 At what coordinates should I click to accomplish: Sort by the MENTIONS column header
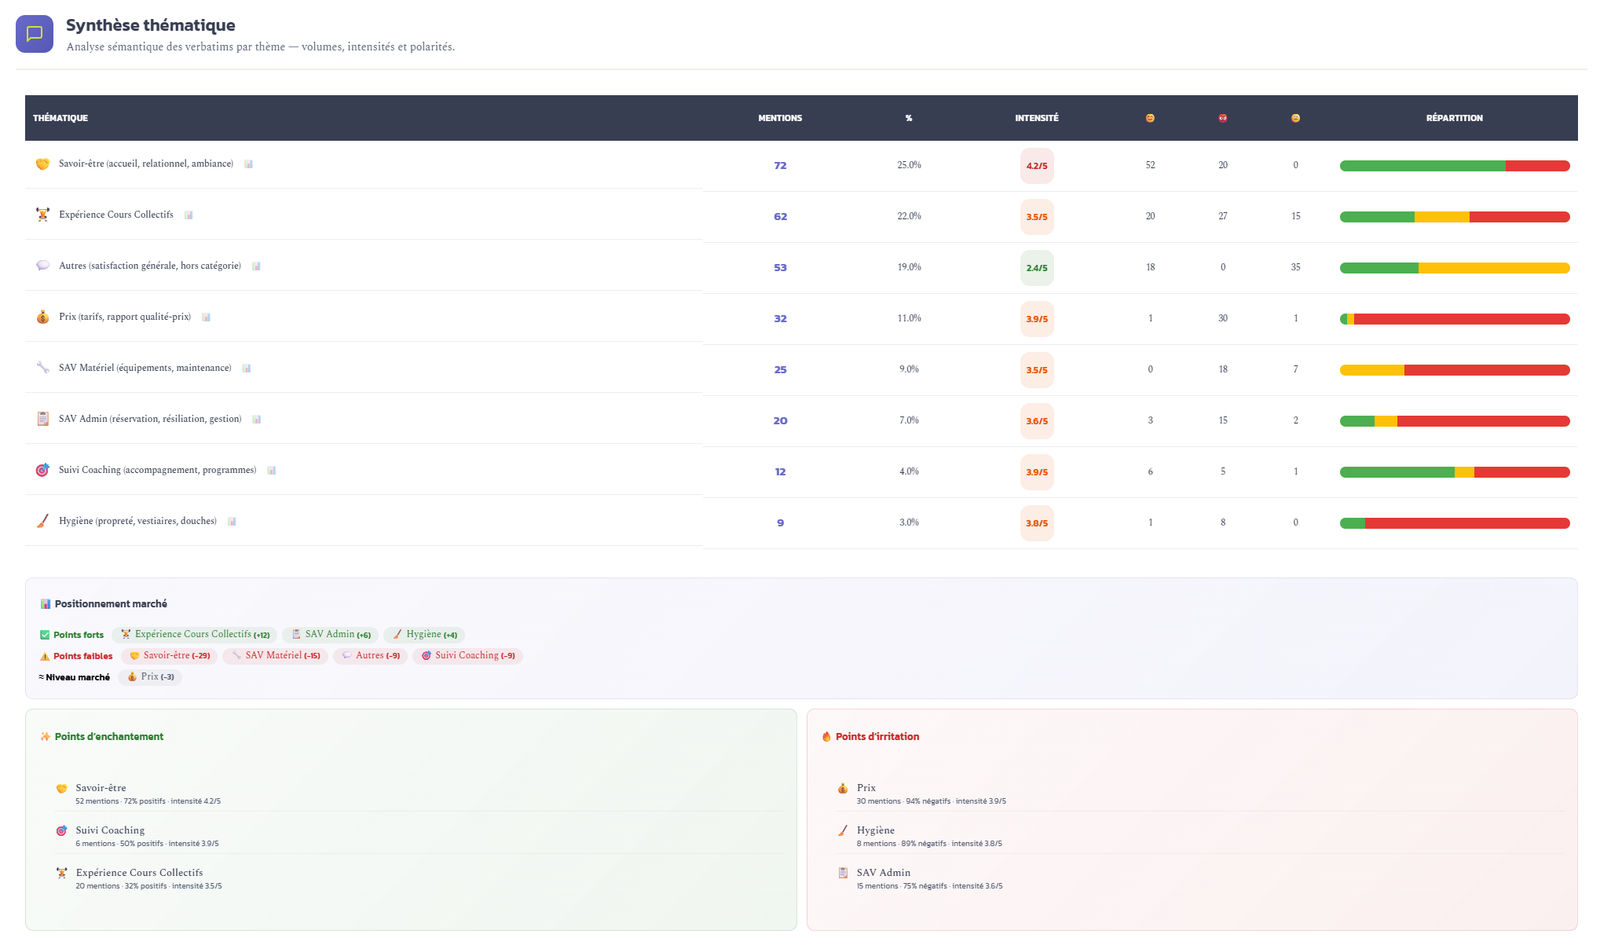tap(780, 118)
